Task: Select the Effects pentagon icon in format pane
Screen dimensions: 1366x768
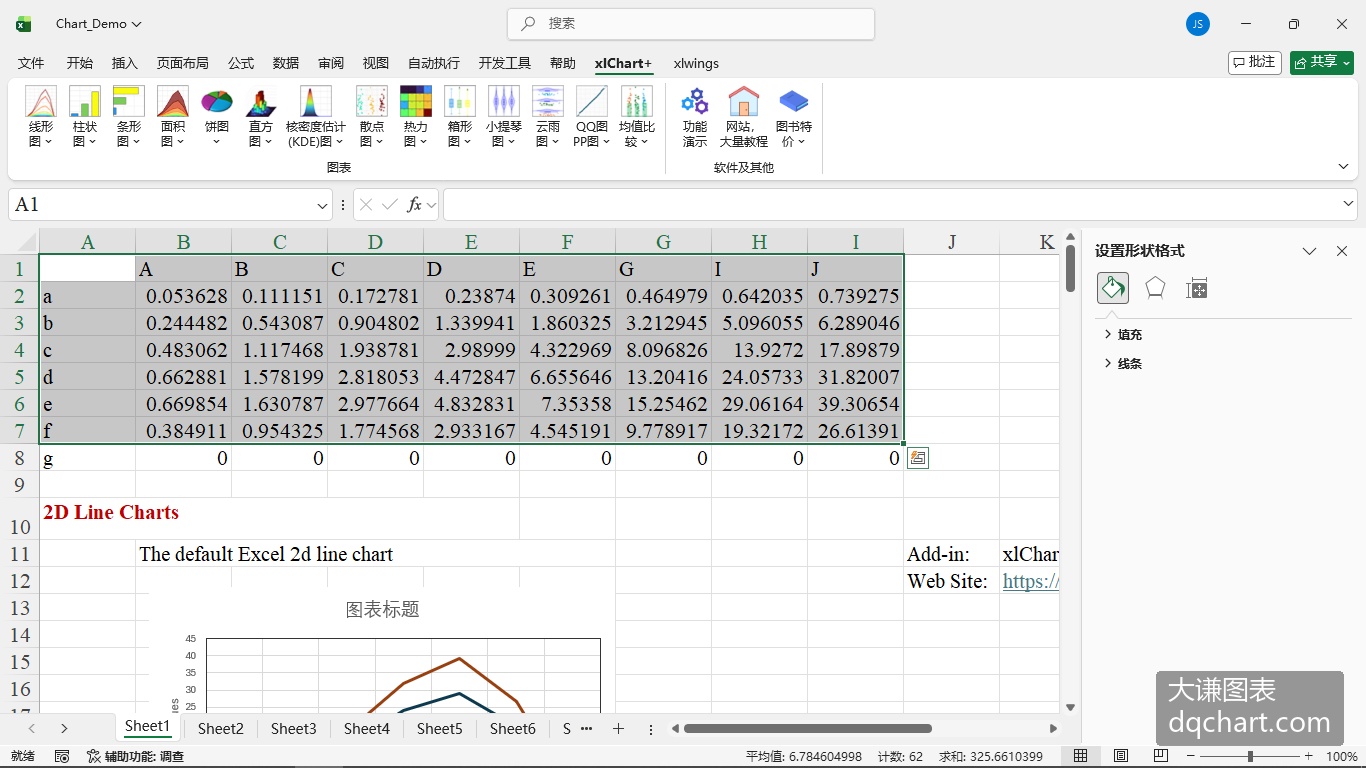Action: click(1155, 288)
